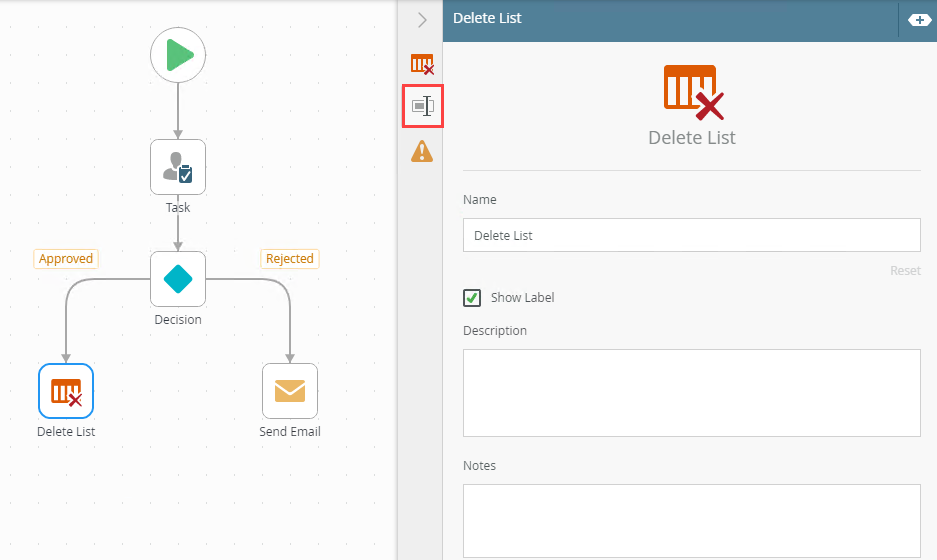Click the large Delete List header icon
The height and width of the screenshot is (560, 937).
point(692,92)
